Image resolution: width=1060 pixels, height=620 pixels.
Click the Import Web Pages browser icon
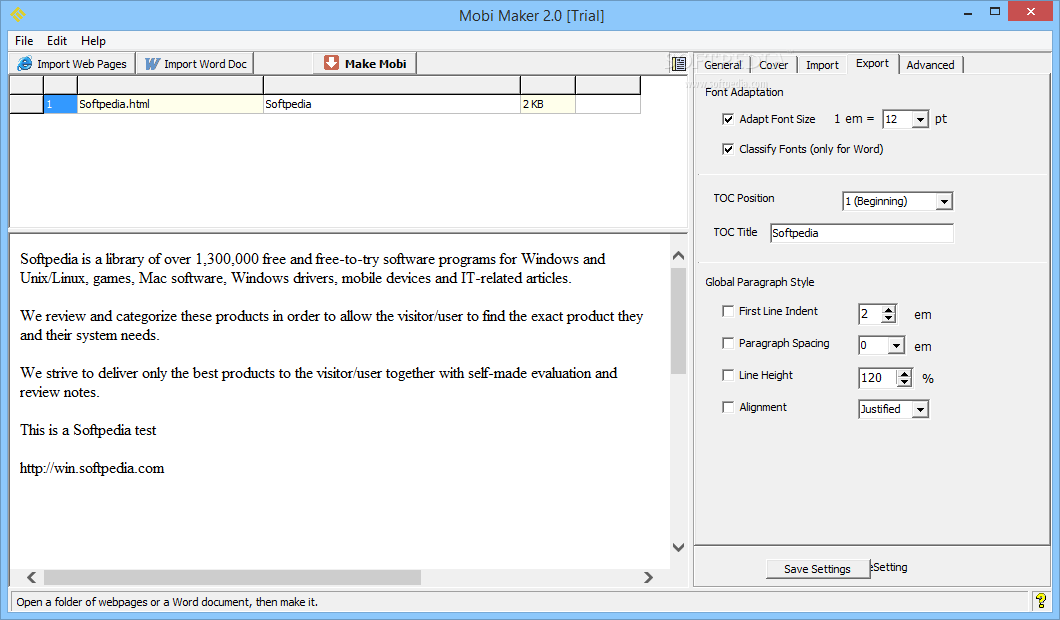pos(24,64)
